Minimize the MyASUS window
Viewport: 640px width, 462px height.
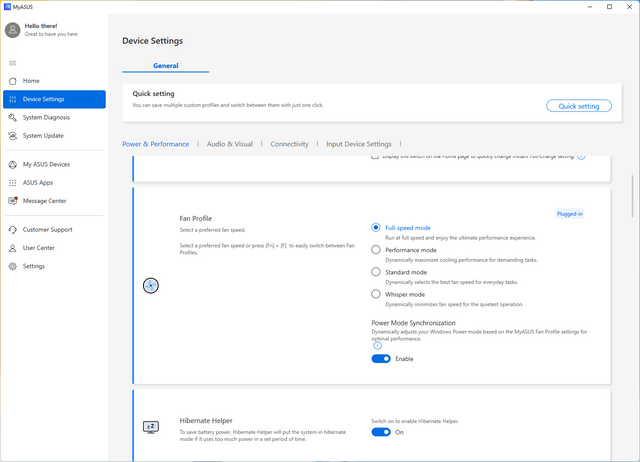pyautogui.click(x=590, y=7)
